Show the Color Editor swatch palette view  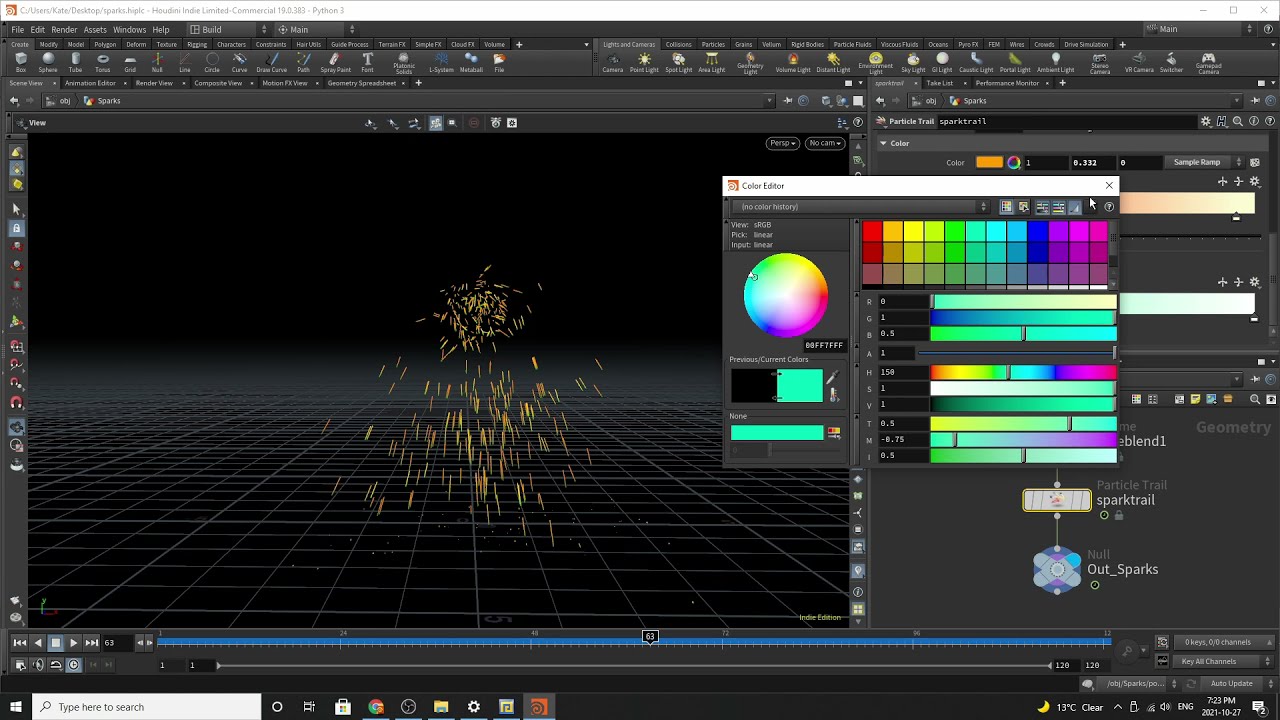1006,207
